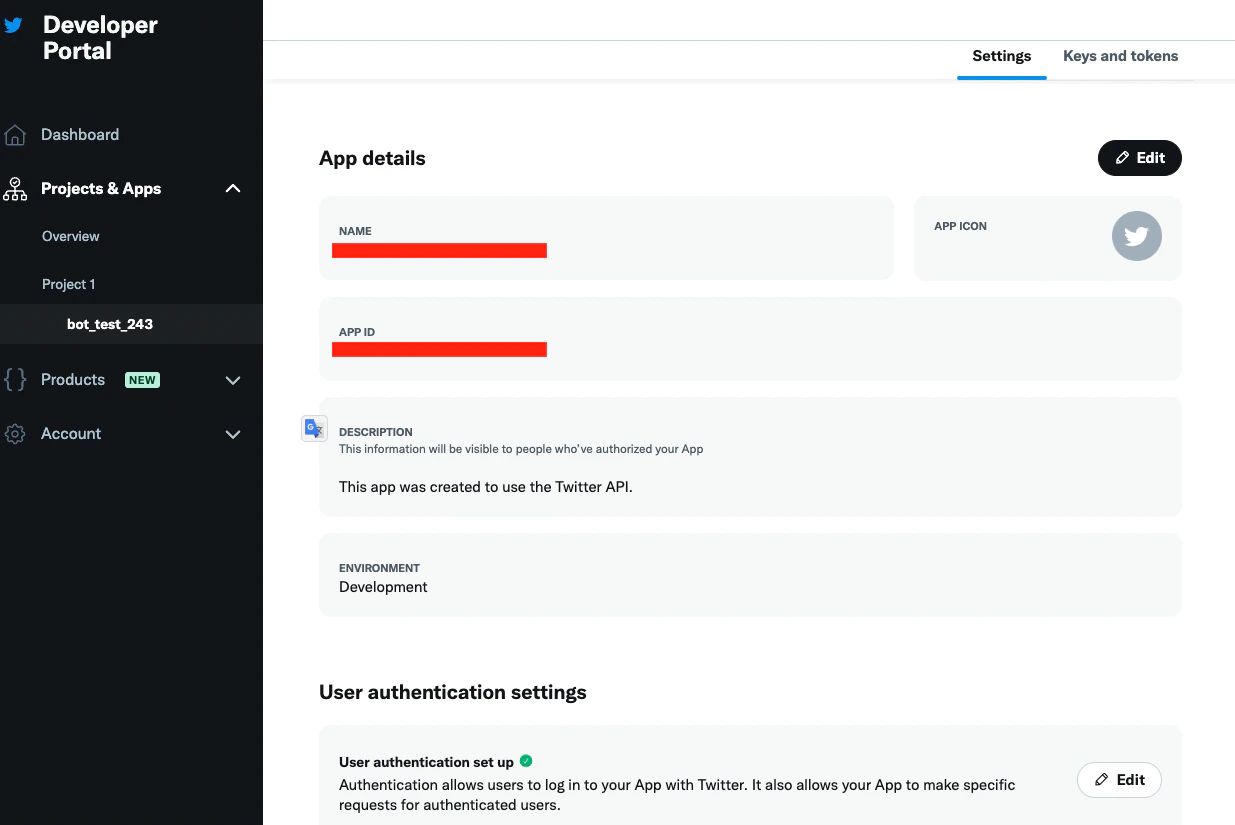Open the Overview page in sidebar

[71, 237]
